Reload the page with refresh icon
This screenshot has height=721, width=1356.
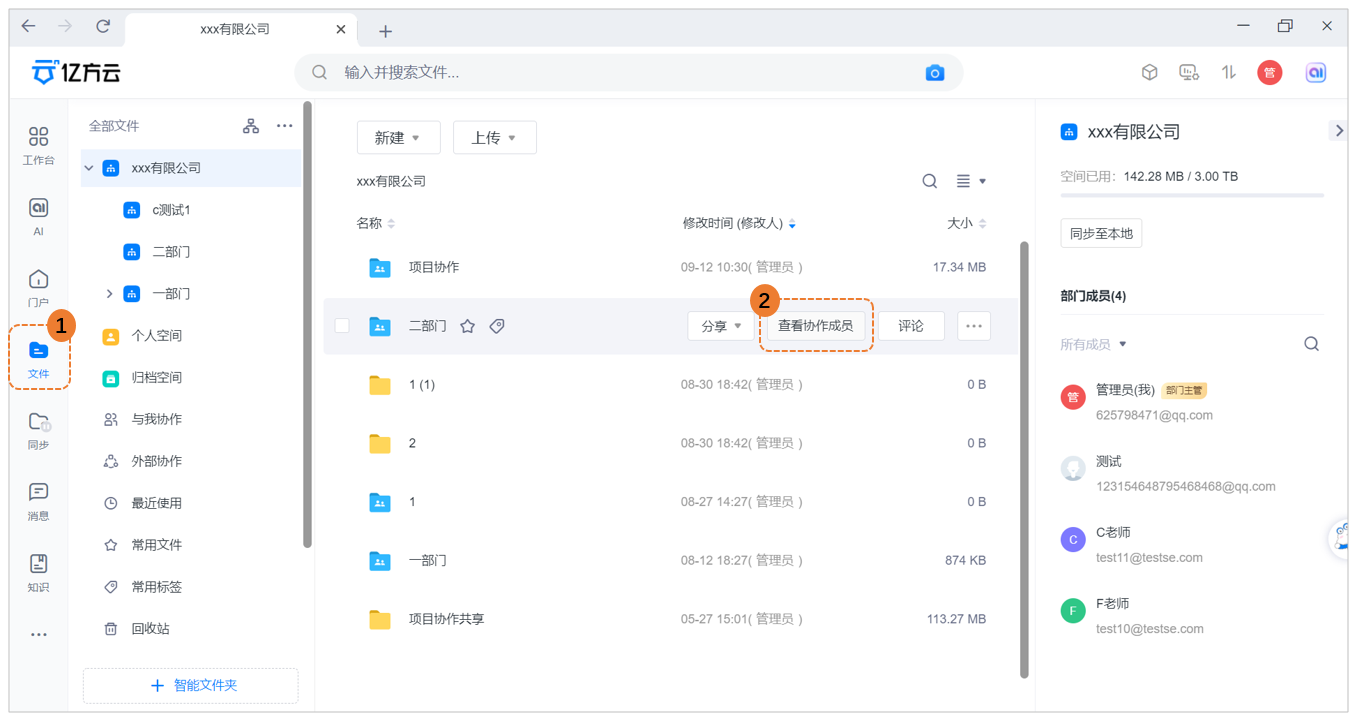tap(103, 27)
